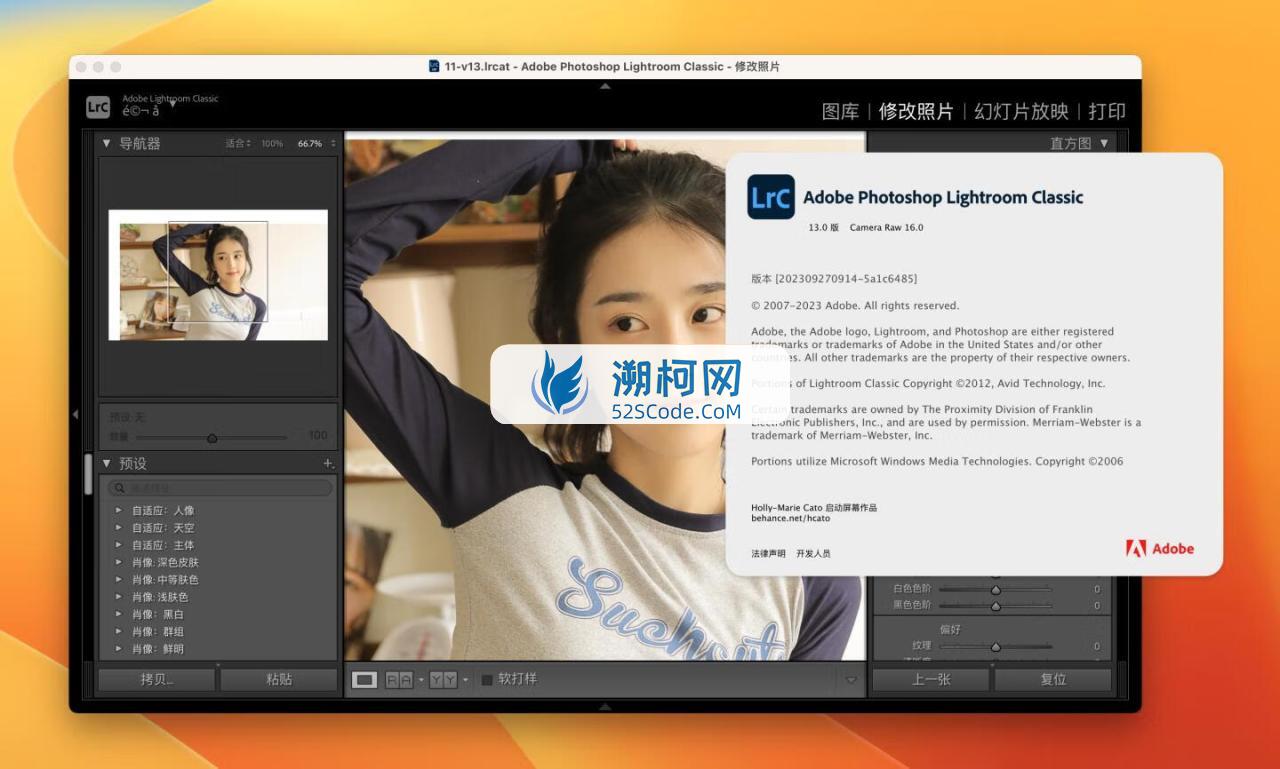Screen dimensions: 1280x769
Task: Expand the 肖像：深色皮肤 preset group
Action: click(118, 562)
